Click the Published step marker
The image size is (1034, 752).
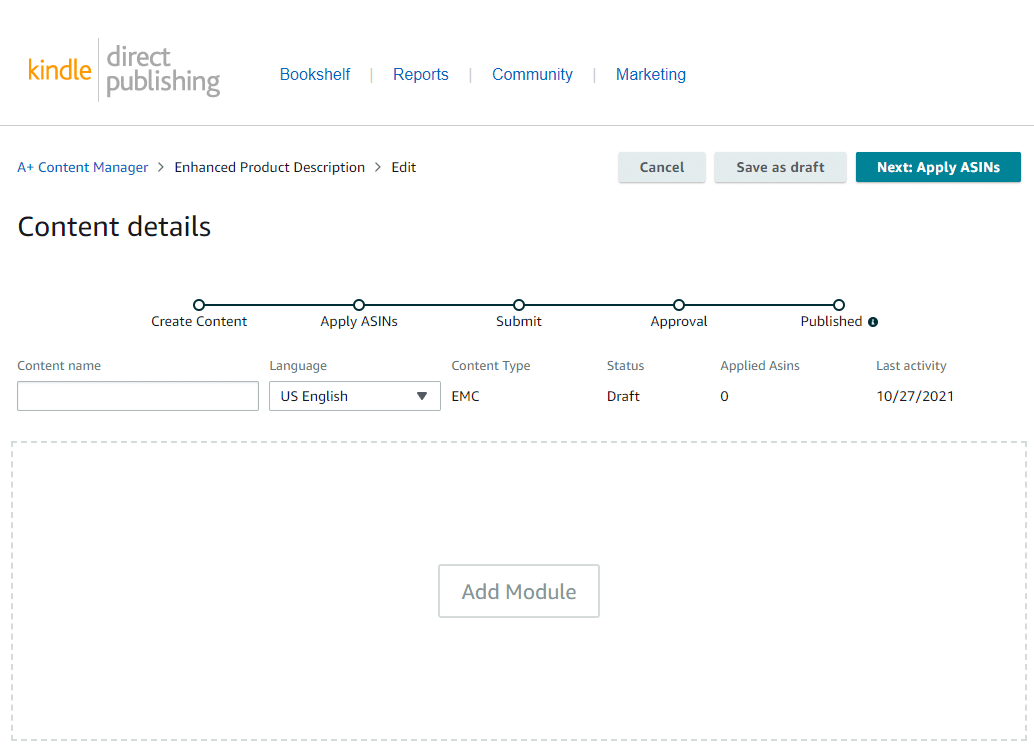coord(839,305)
